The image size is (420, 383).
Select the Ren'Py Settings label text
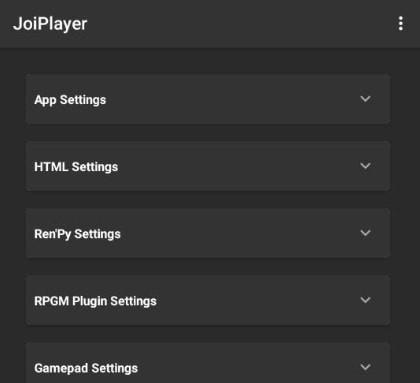pos(77,234)
